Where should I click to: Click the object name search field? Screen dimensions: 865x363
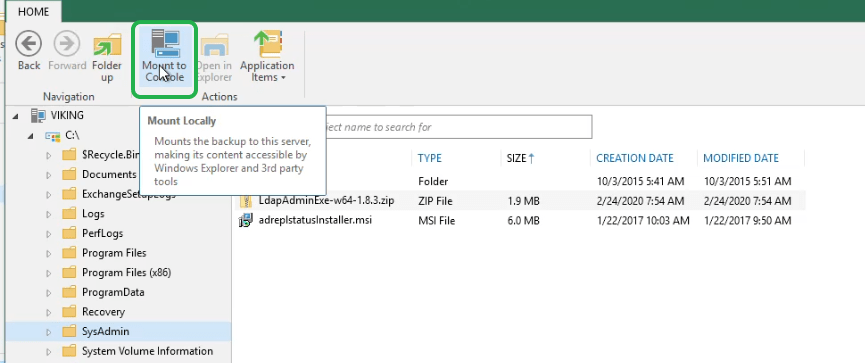click(458, 127)
